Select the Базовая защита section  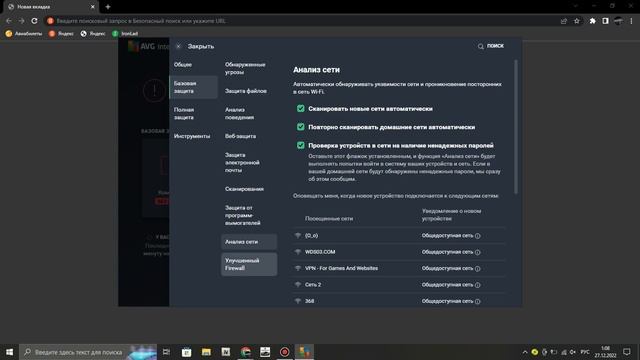pos(193,87)
